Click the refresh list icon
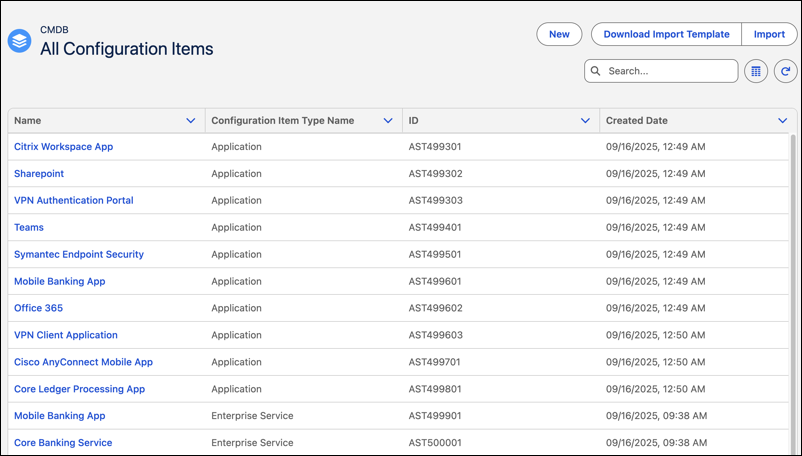 click(x=786, y=71)
